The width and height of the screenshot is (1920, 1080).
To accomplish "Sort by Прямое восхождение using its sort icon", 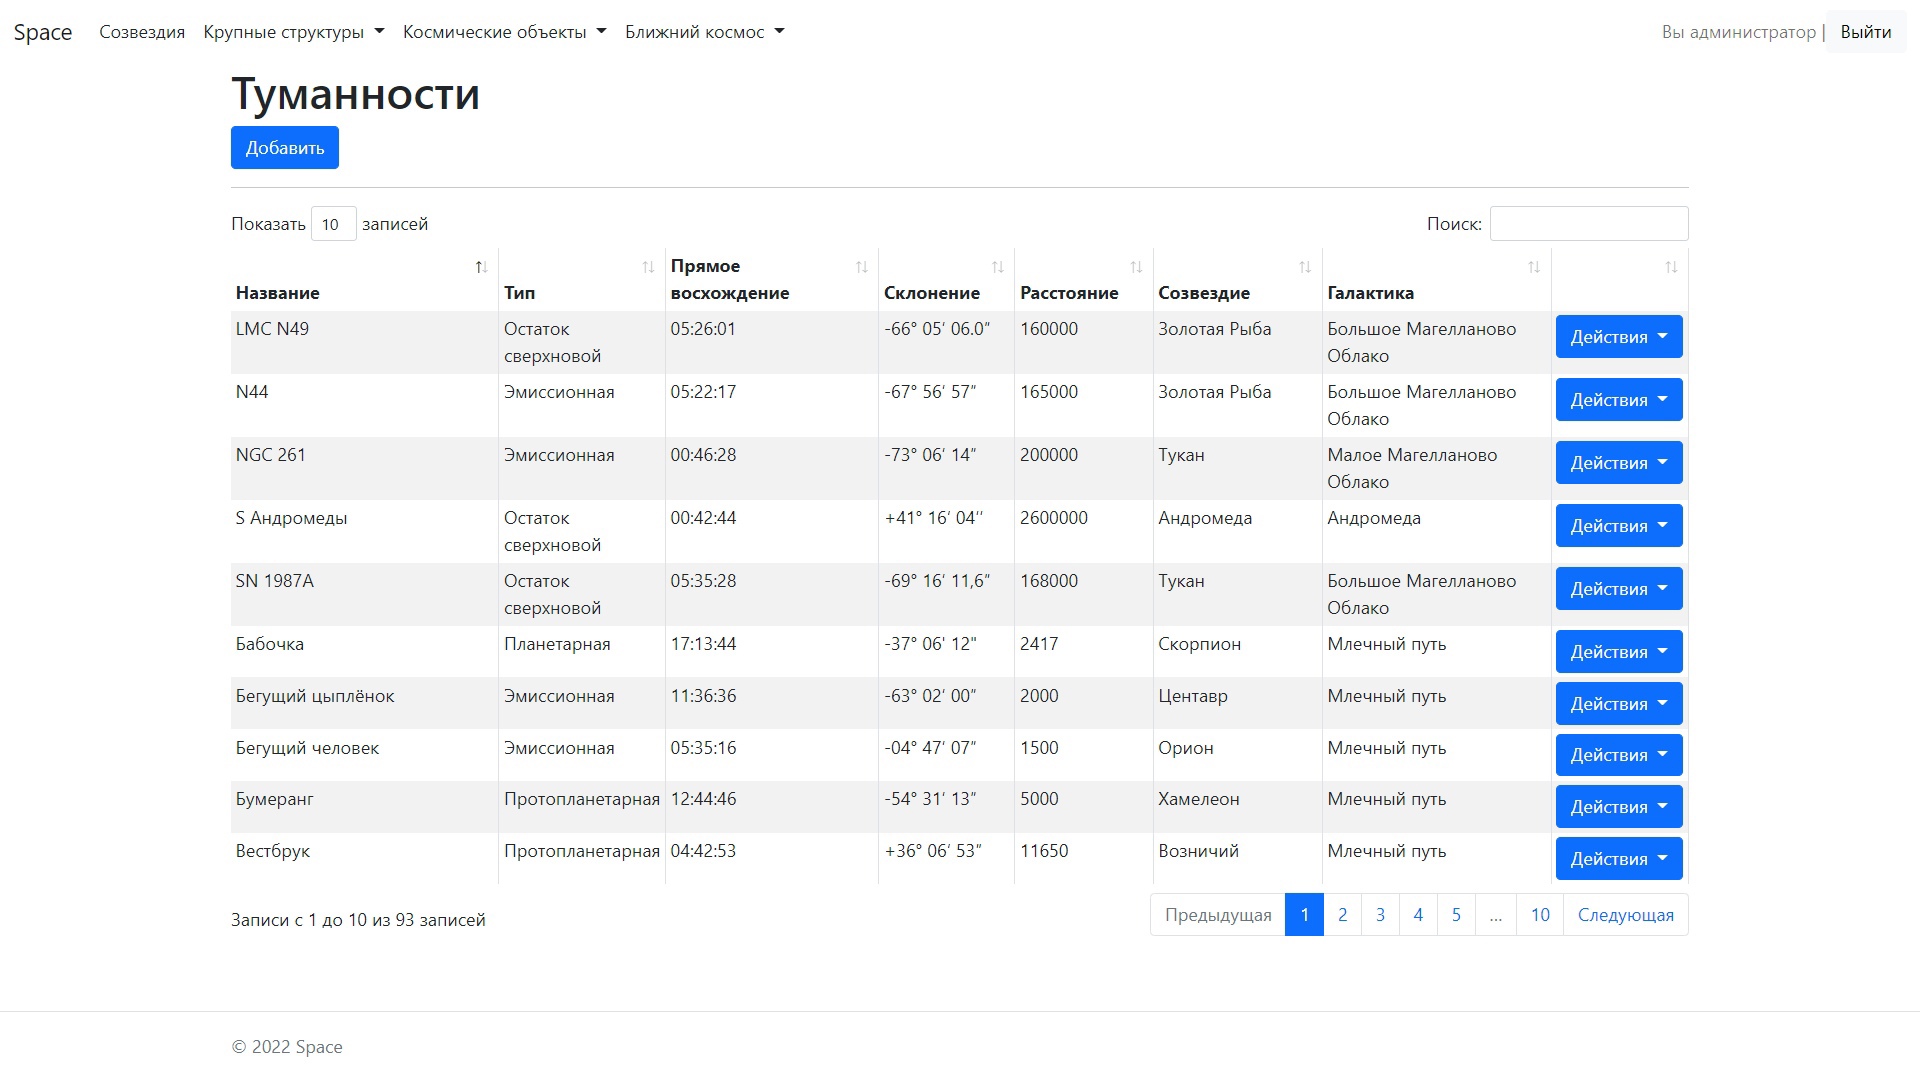I will coord(861,267).
